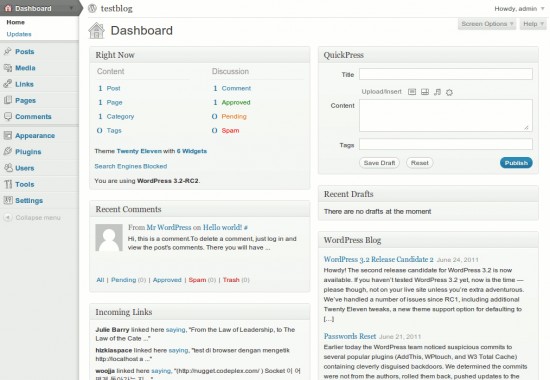Image resolution: width=550 pixels, height=380 pixels.
Task: Expand the Help panel
Action: click(533, 24)
